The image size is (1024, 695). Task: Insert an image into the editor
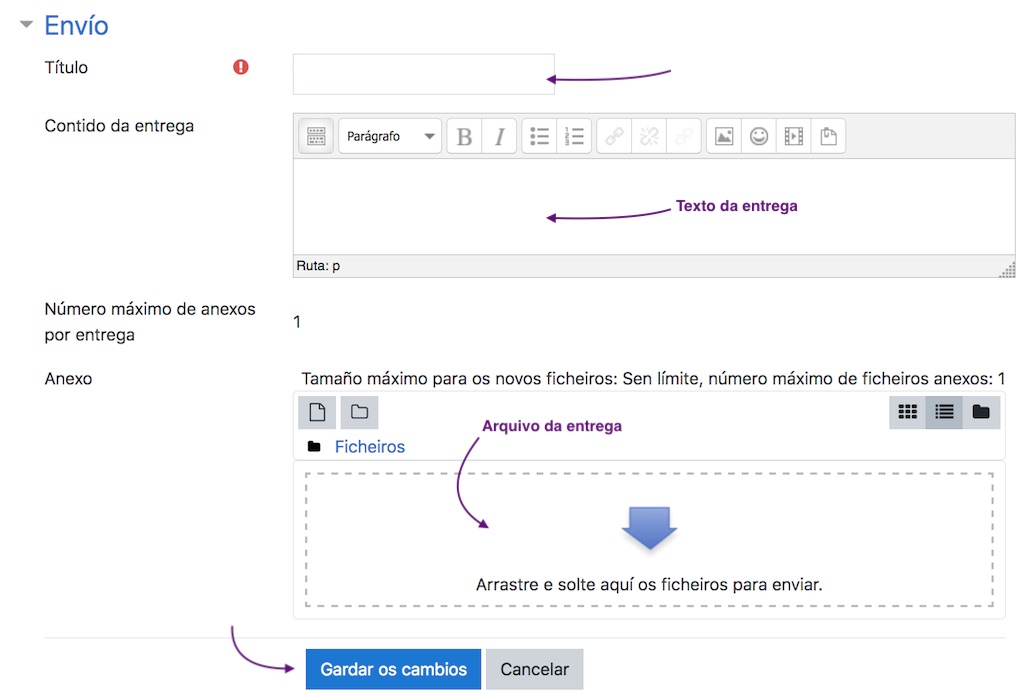[x=724, y=137]
